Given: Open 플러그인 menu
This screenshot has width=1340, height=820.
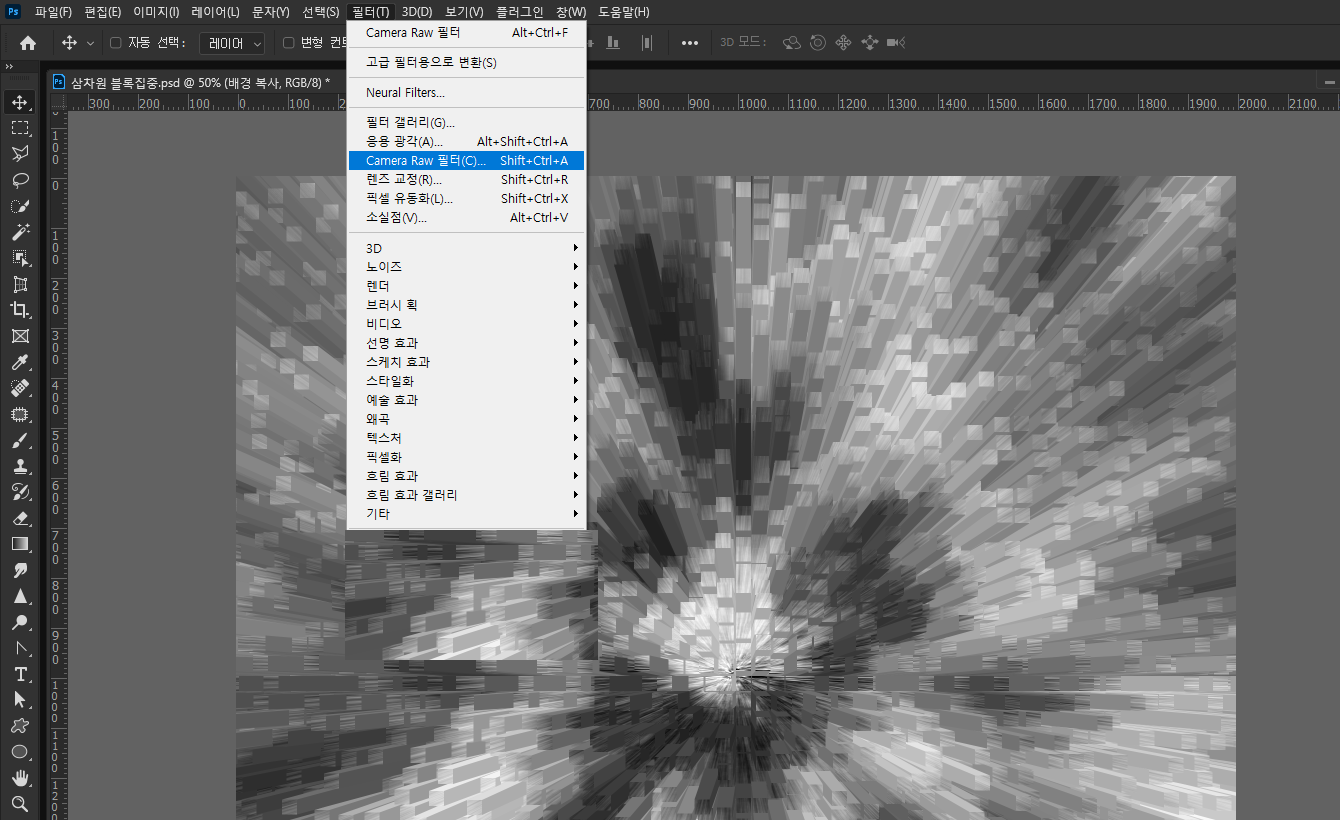Looking at the screenshot, I should (520, 12).
